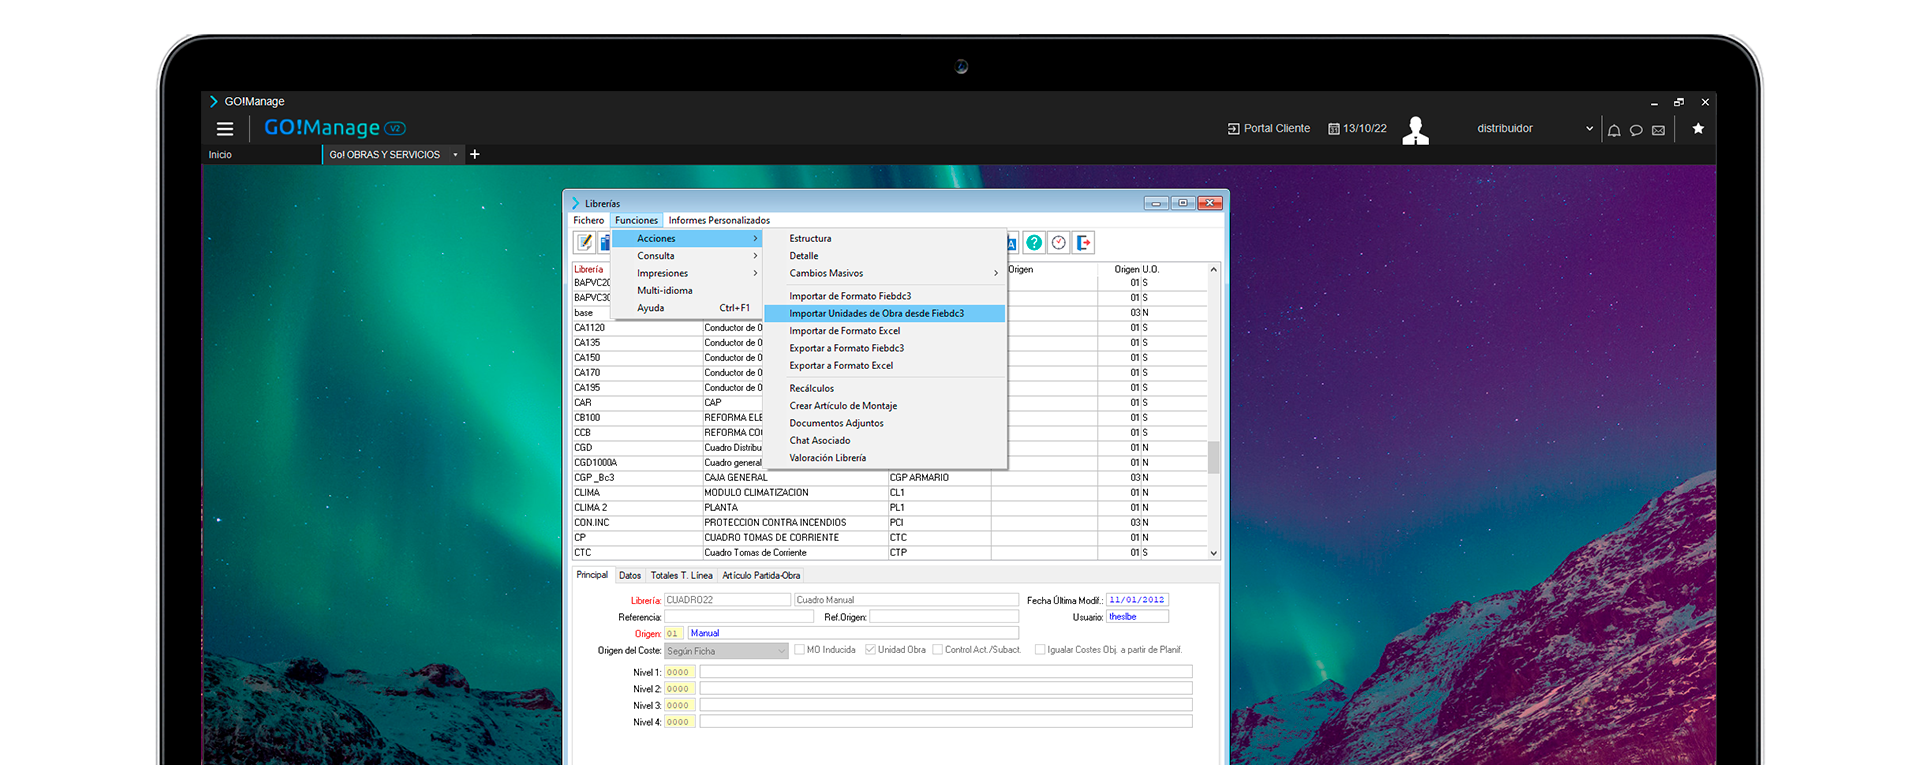1920x765 pixels.
Task: Click the Librería input field
Action: (x=727, y=600)
